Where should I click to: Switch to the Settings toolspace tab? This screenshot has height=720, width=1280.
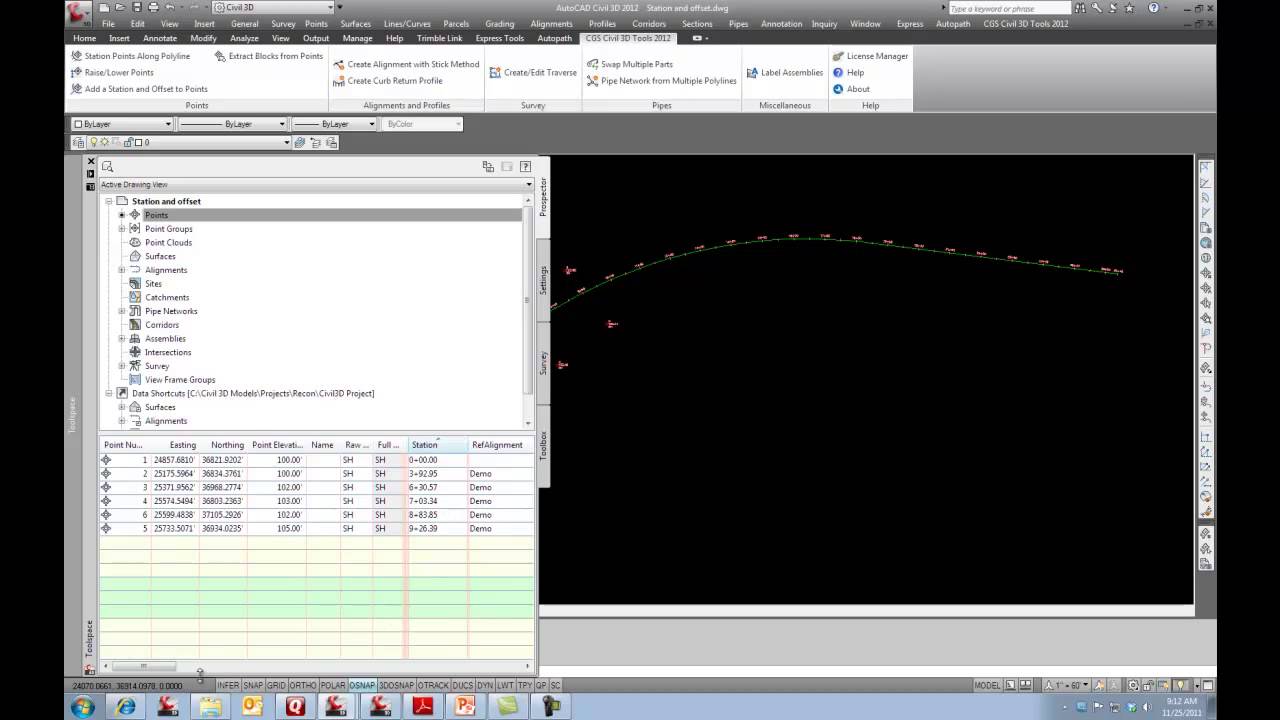pos(544,280)
